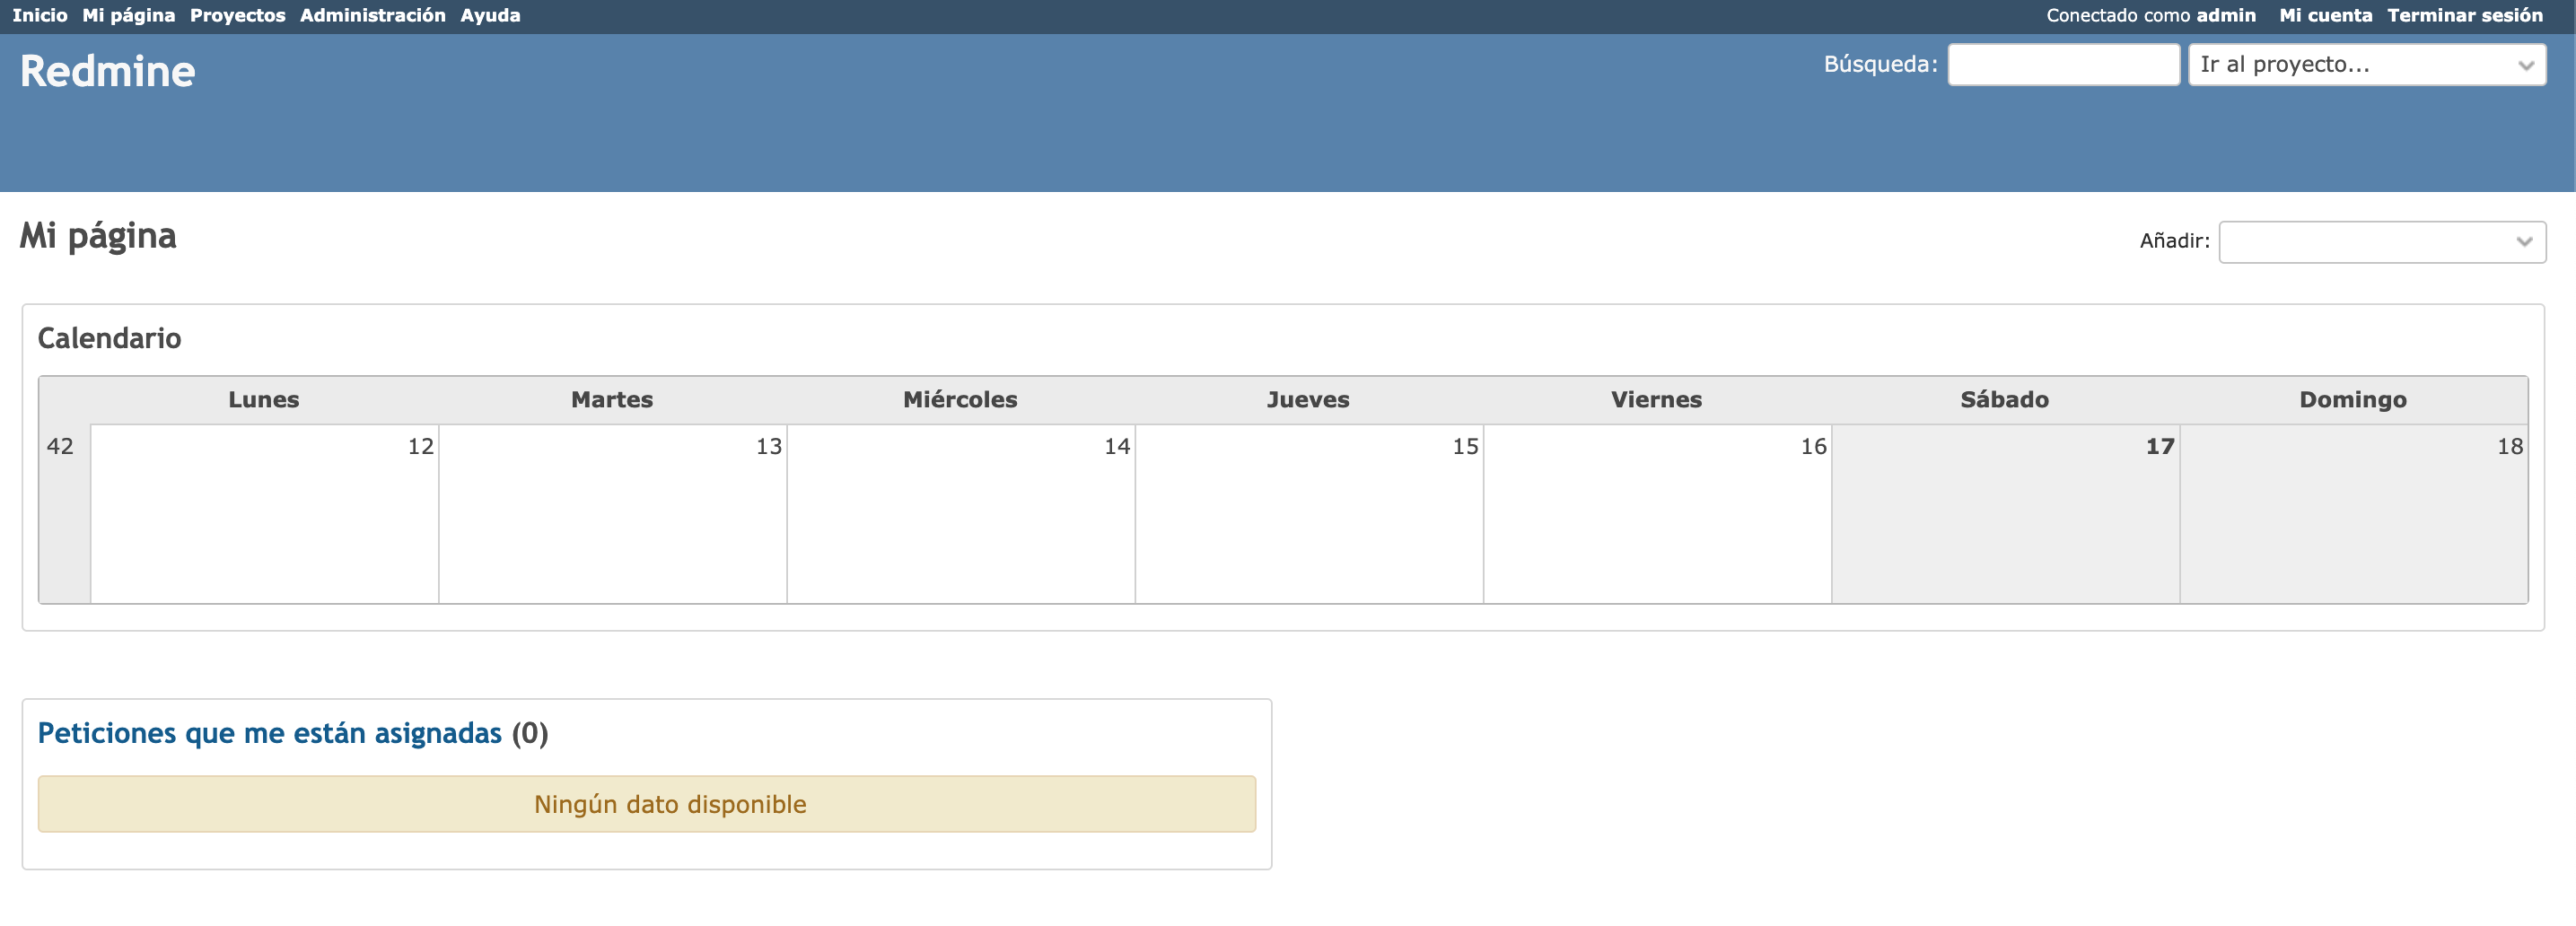The image size is (2576, 926).
Task: Select calendar day 16 cell
Action: coord(1657,513)
